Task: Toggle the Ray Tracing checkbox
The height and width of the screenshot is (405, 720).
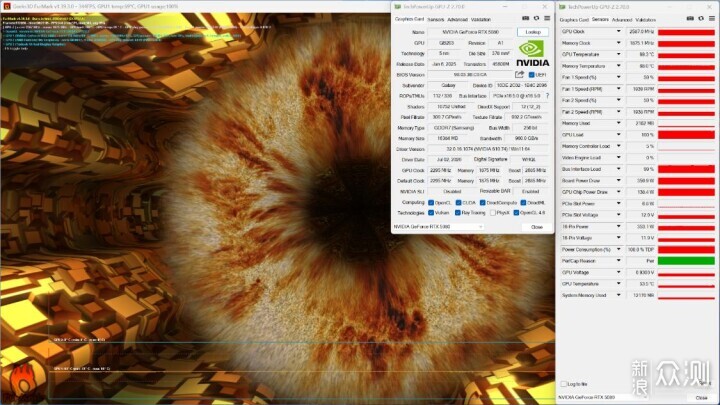Action: [458, 213]
